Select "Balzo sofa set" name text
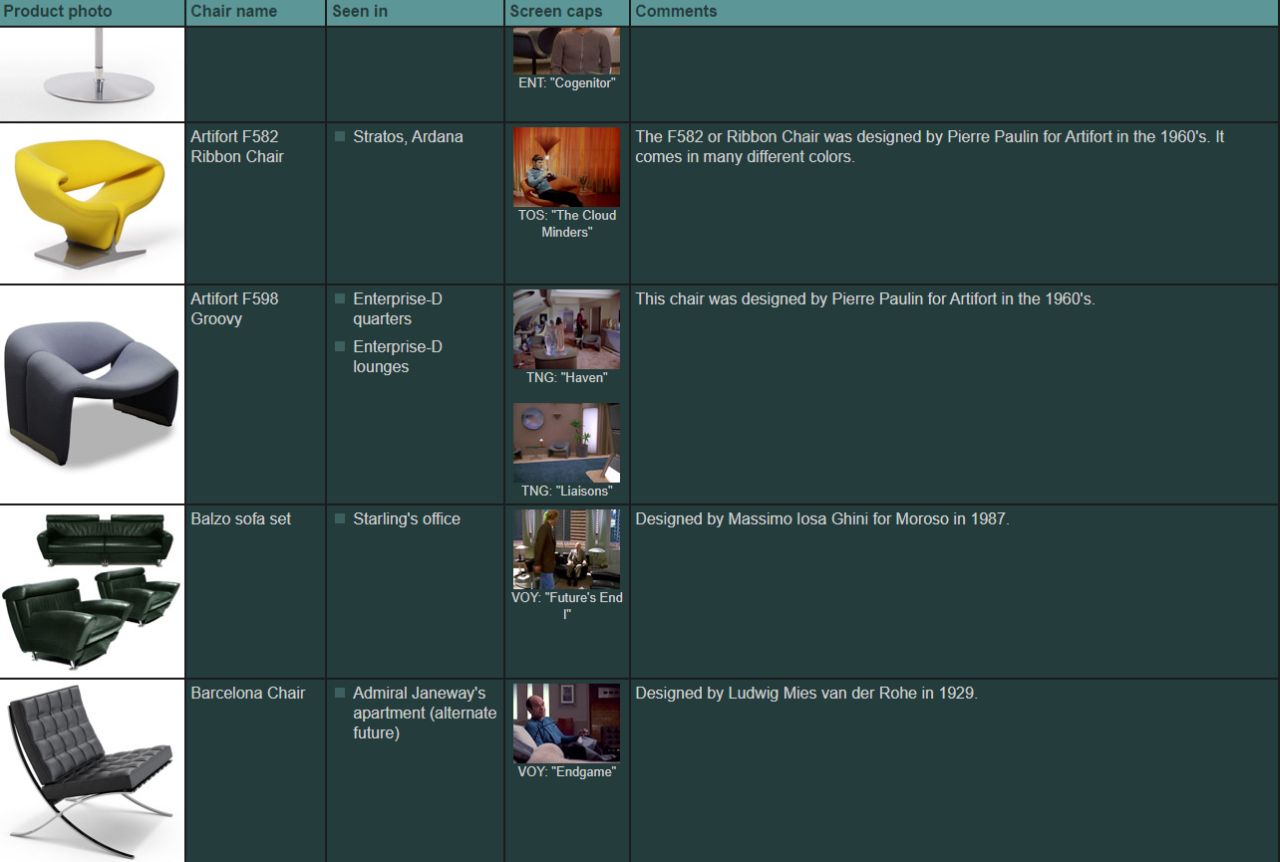 coord(241,519)
